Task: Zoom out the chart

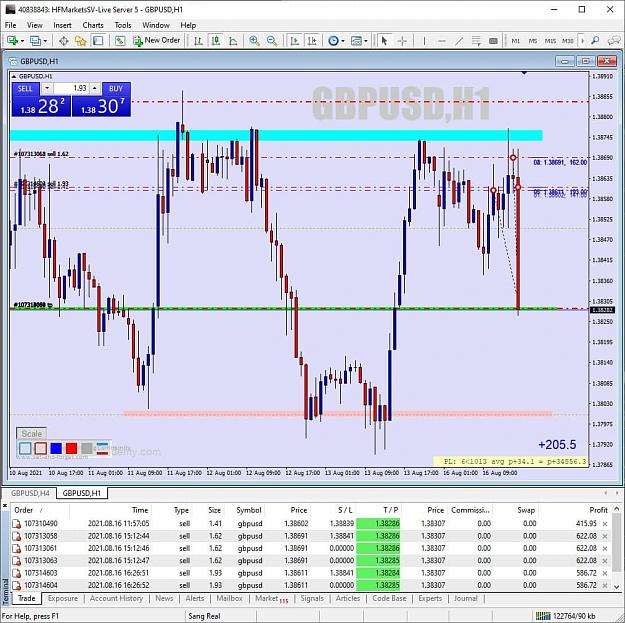Action: click(x=272, y=41)
